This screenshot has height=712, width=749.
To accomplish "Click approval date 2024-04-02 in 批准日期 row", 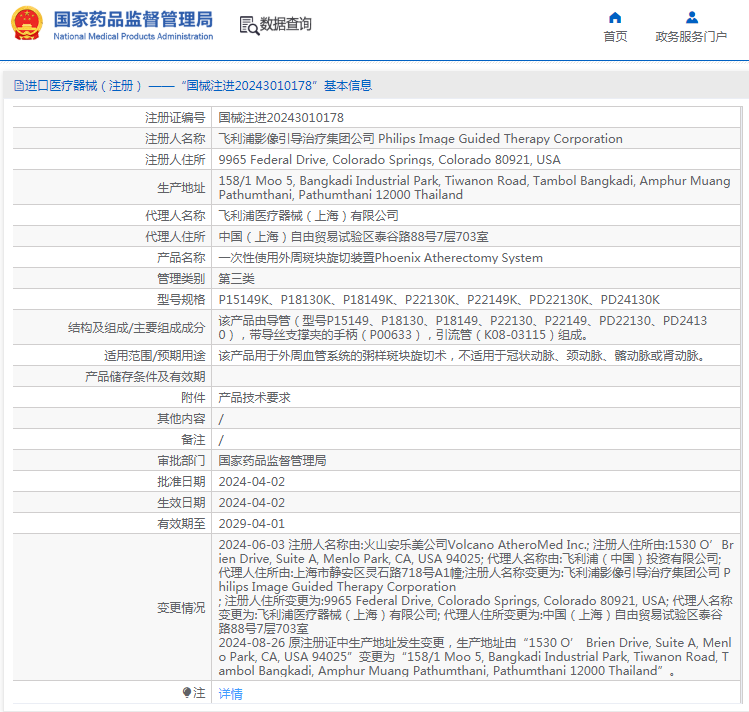I will [x=252, y=482].
